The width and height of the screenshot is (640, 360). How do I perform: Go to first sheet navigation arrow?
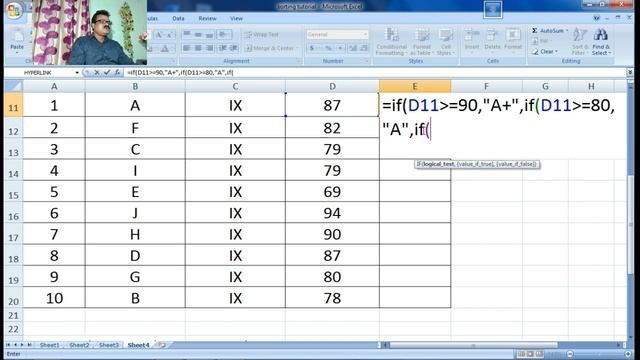click(x=8, y=345)
